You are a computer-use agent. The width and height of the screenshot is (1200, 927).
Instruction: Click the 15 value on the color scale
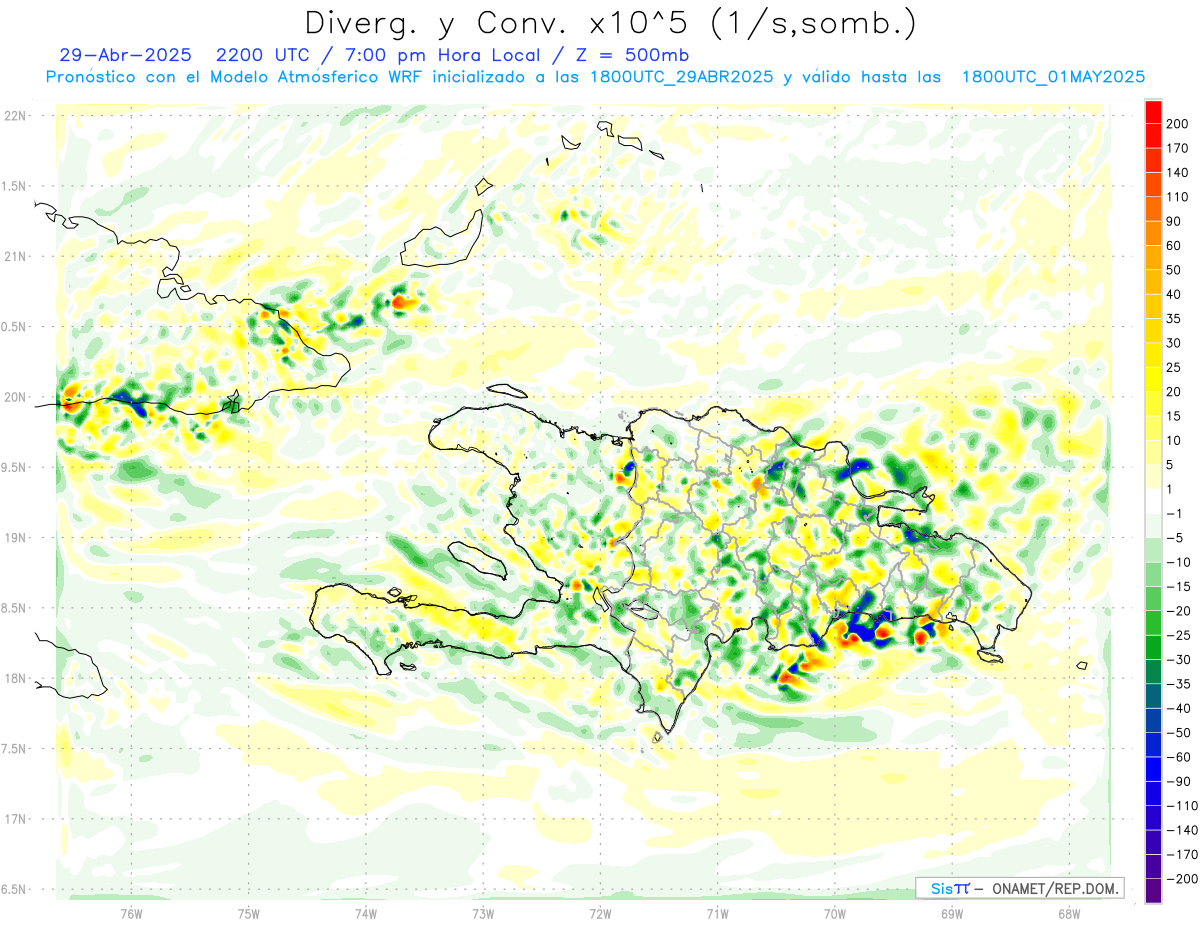coord(1174,416)
